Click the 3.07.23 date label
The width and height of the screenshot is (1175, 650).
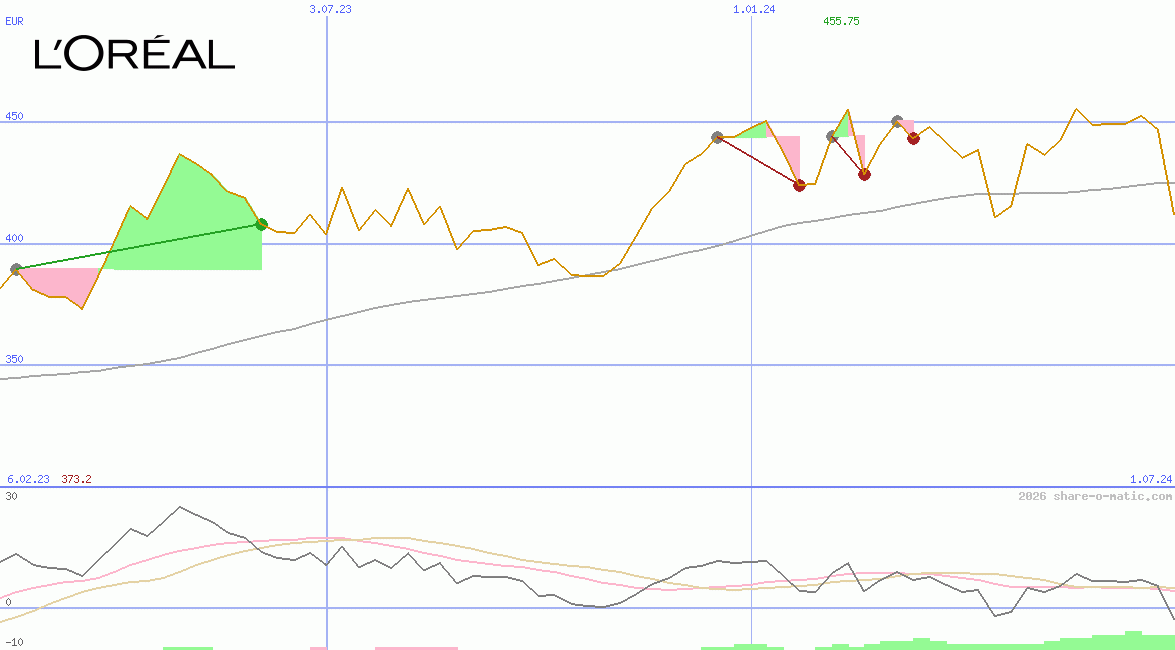(x=330, y=8)
